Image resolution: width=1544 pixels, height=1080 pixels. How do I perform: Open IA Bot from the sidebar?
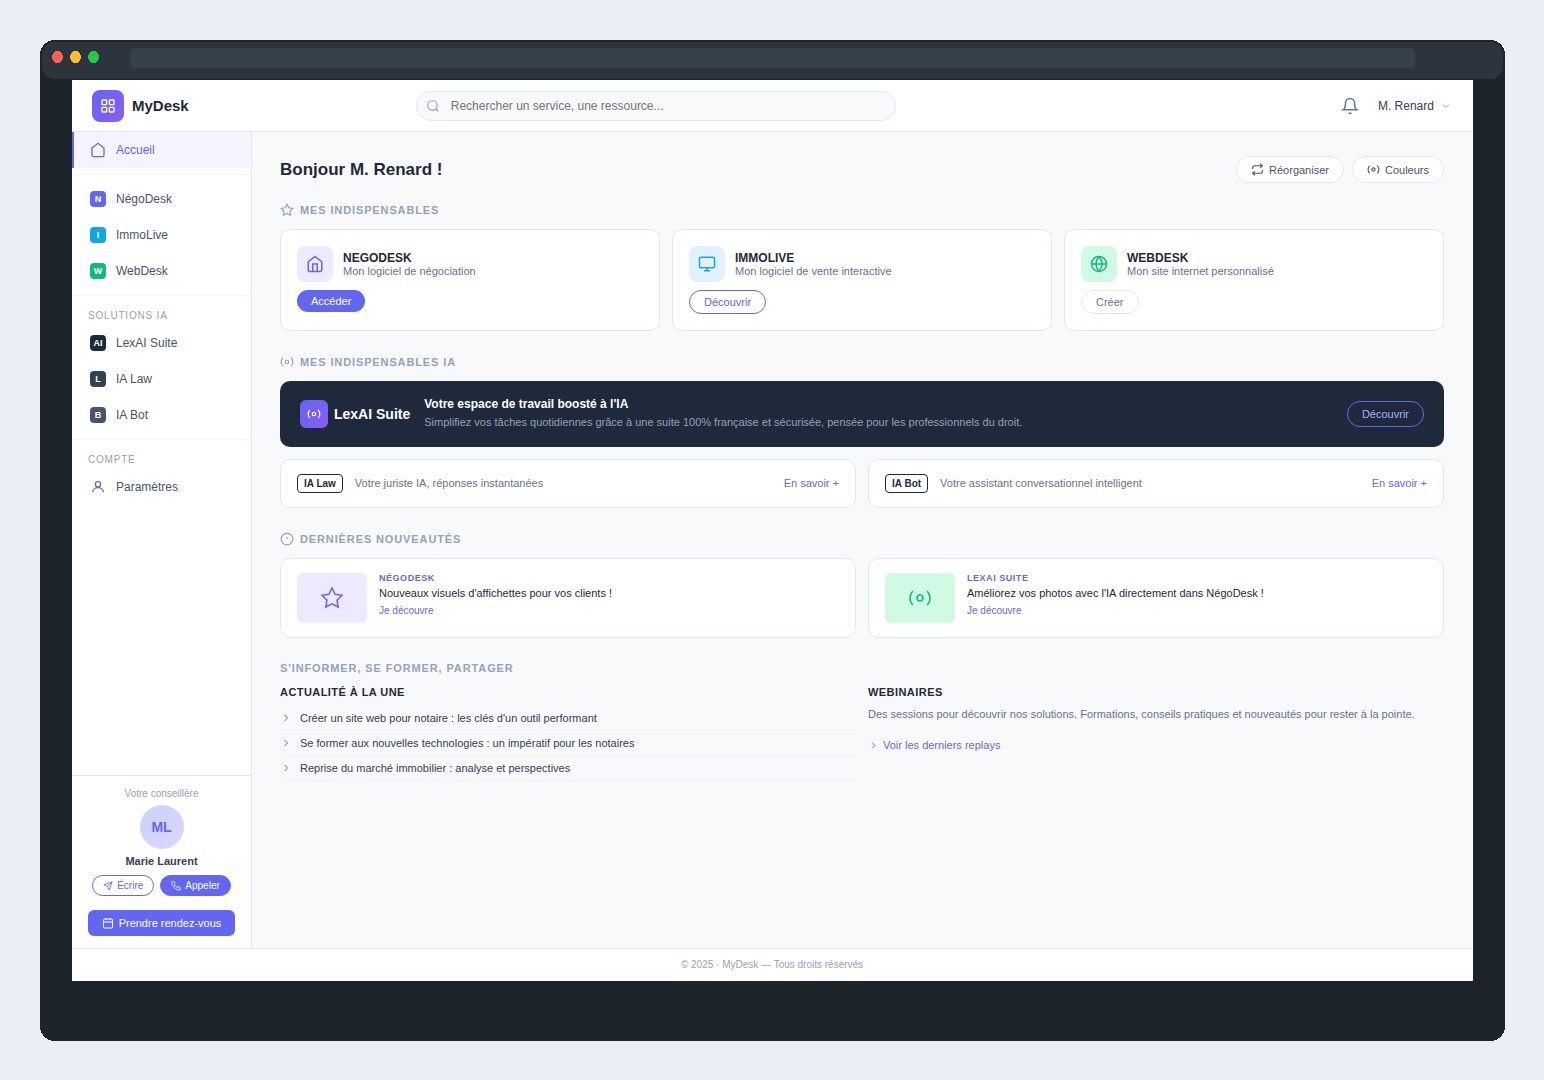(x=162, y=415)
